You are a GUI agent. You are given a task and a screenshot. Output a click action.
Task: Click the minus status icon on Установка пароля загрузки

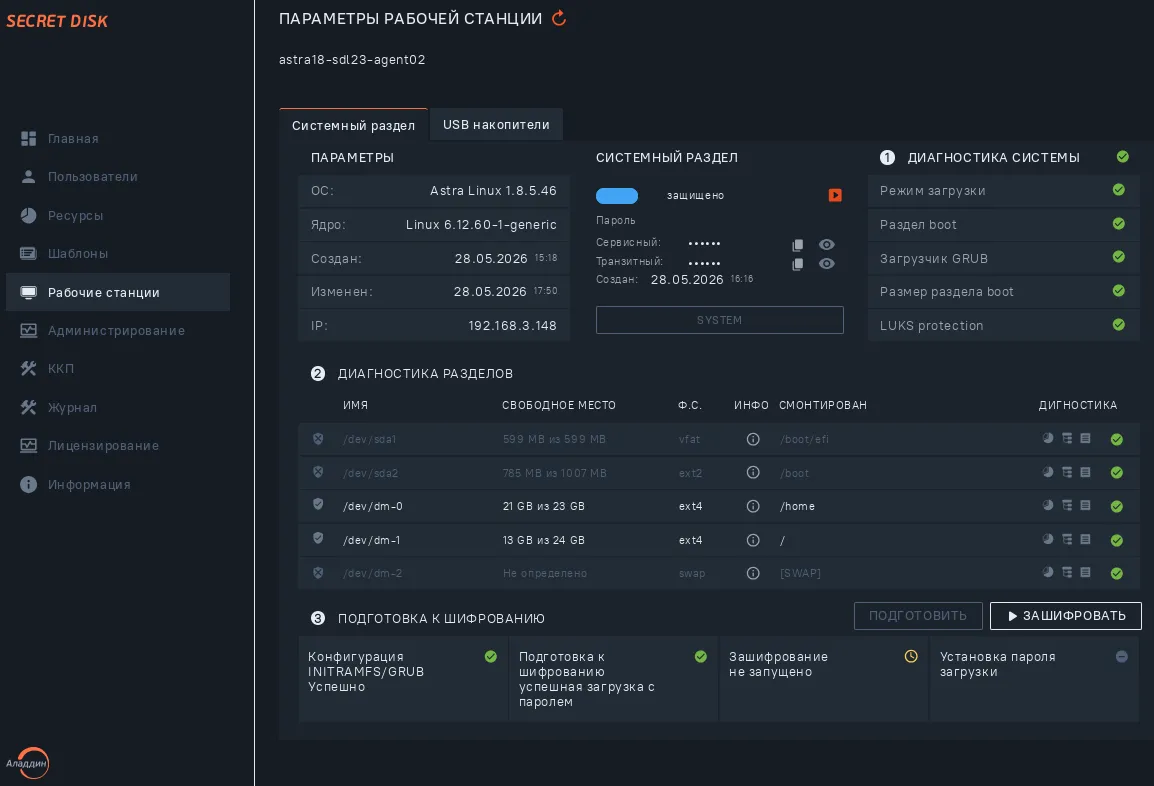tap(1122, 656)
